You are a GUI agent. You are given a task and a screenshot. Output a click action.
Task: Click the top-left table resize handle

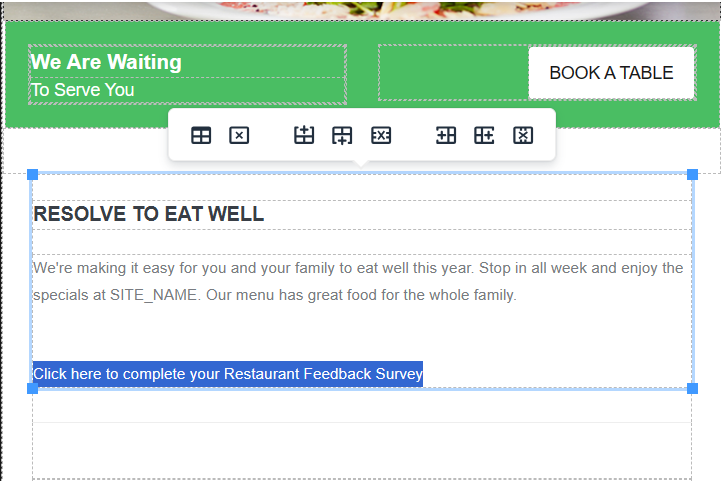click(x=33, y=174)
